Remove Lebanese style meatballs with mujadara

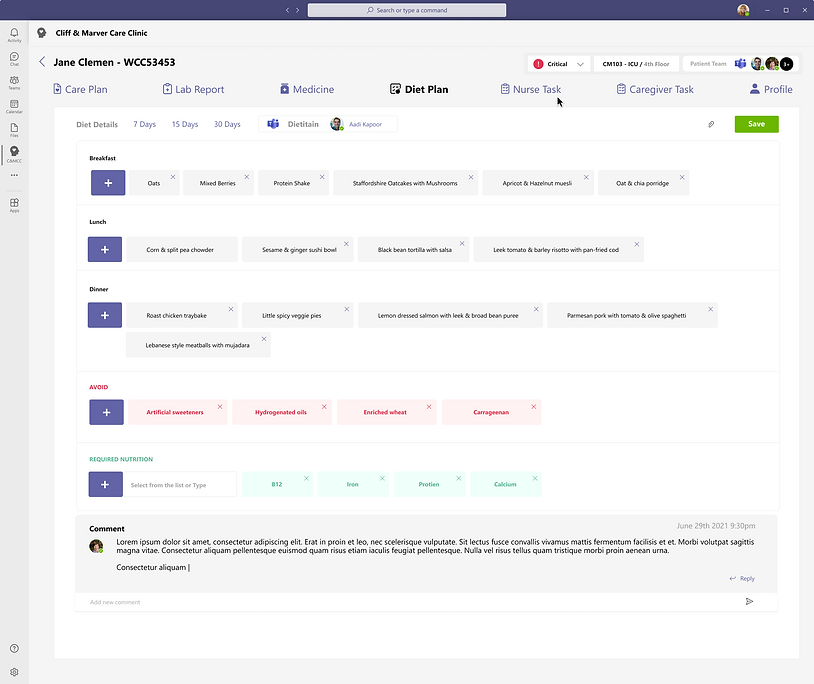pyautogui.click(x=264, y=338)
